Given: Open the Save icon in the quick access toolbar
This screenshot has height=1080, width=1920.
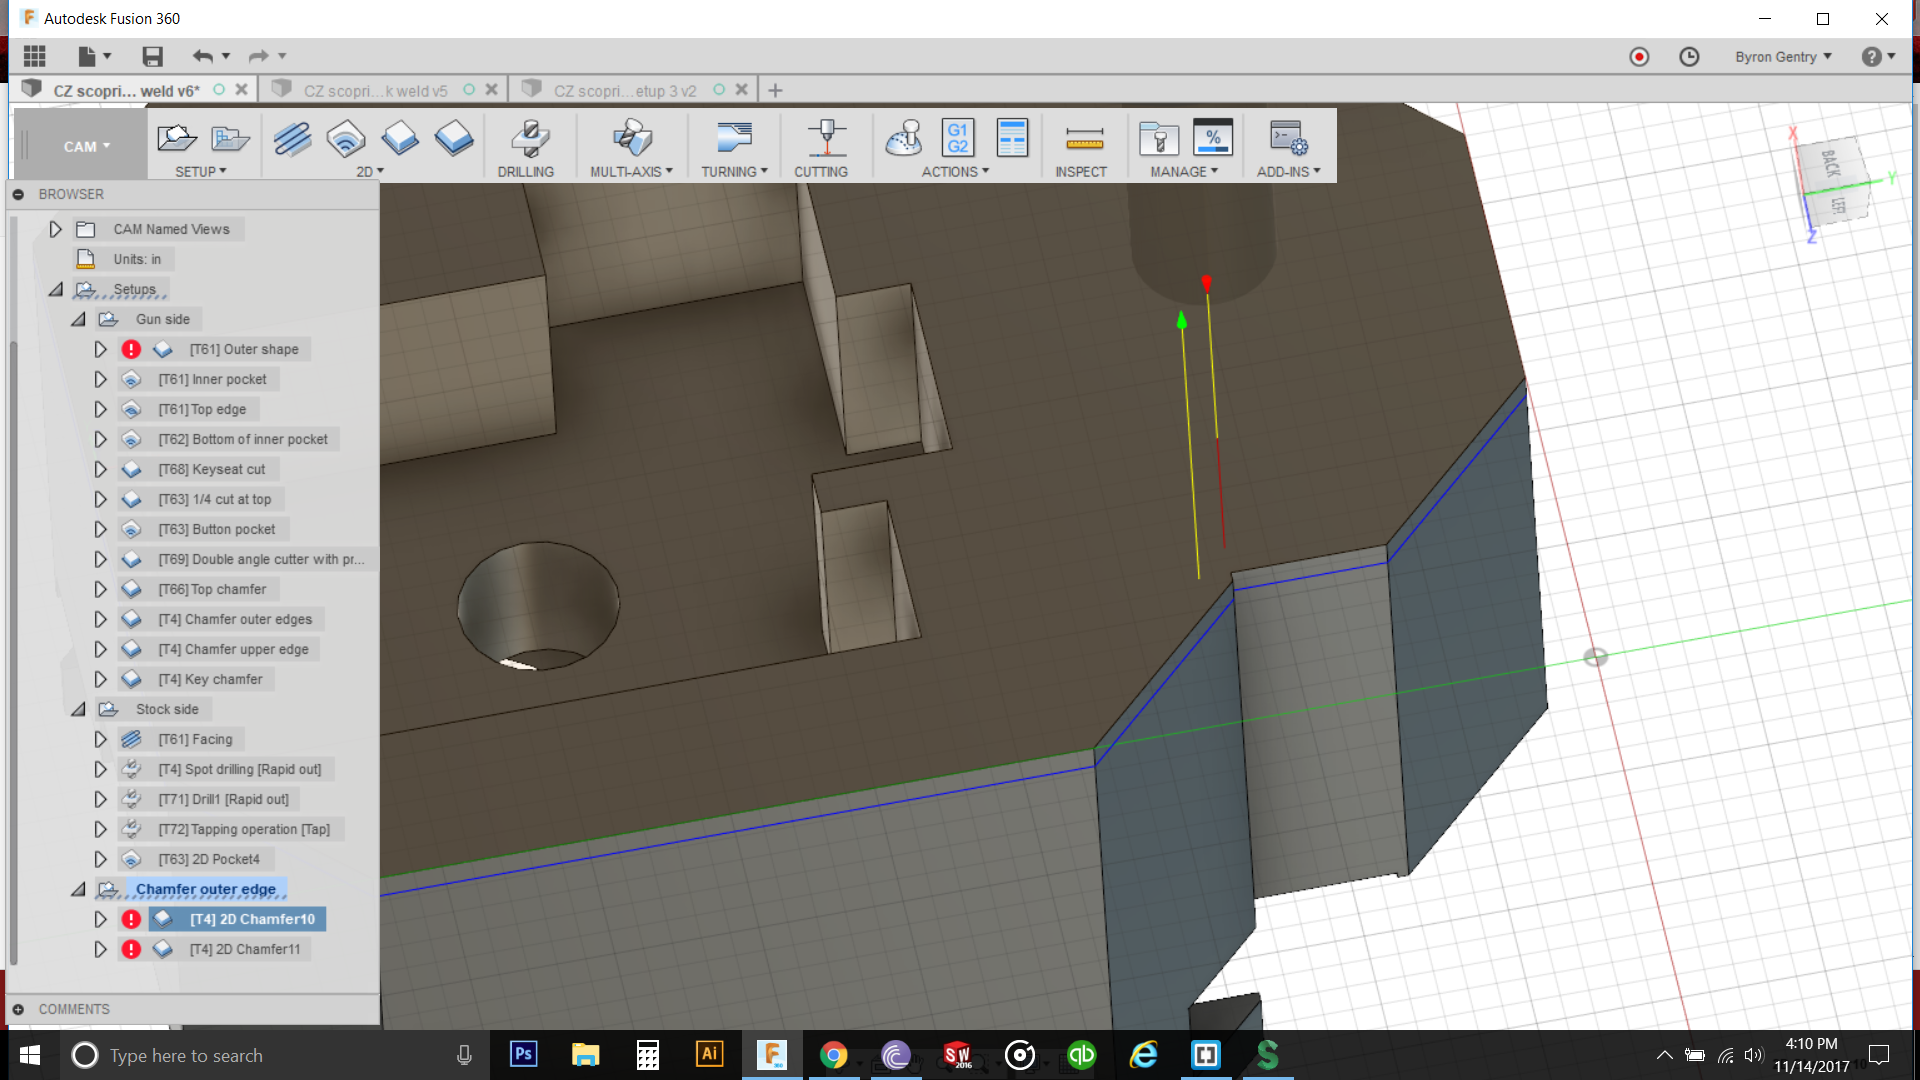Looking at the screenshot, I should (x=152, y=56).
